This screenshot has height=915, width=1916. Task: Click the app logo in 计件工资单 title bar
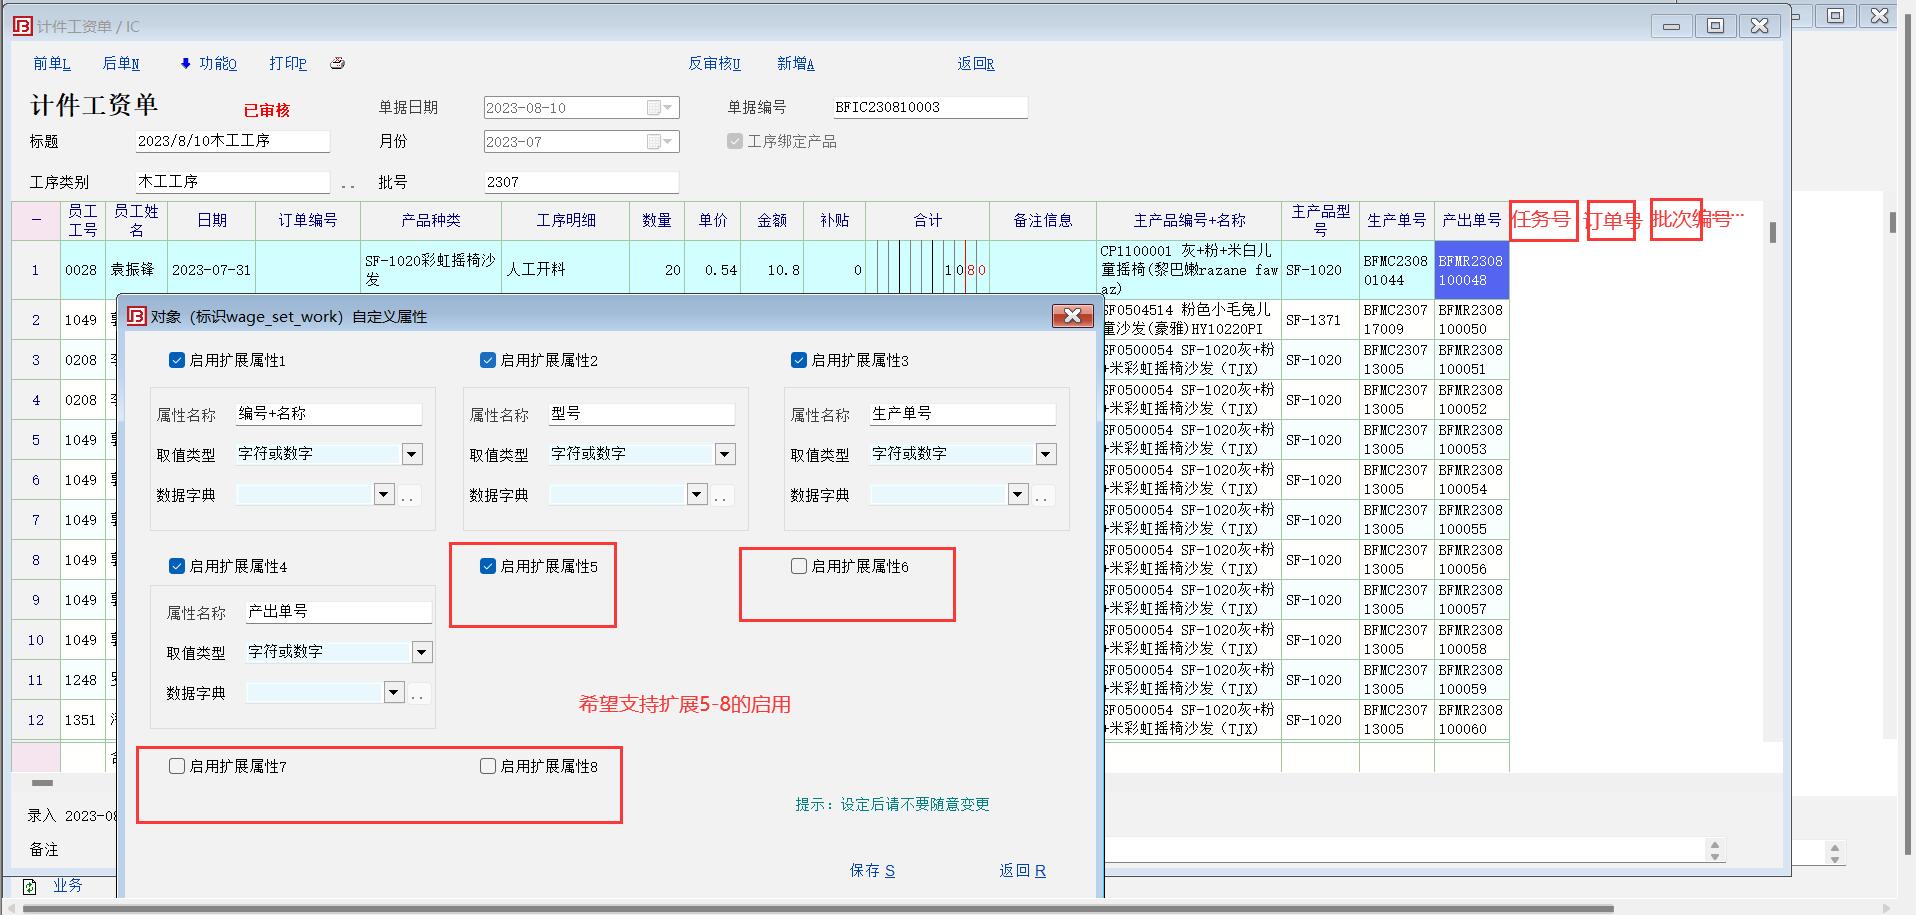[x=22, y=26]
